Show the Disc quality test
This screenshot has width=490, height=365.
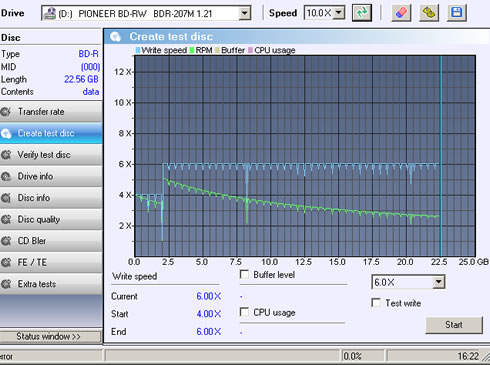(51, 219)
